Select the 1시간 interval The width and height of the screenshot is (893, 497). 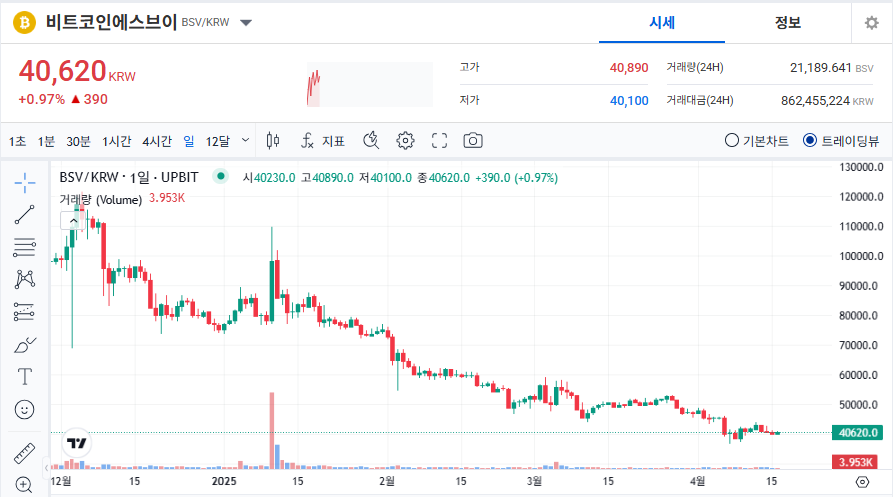(117, 141)
